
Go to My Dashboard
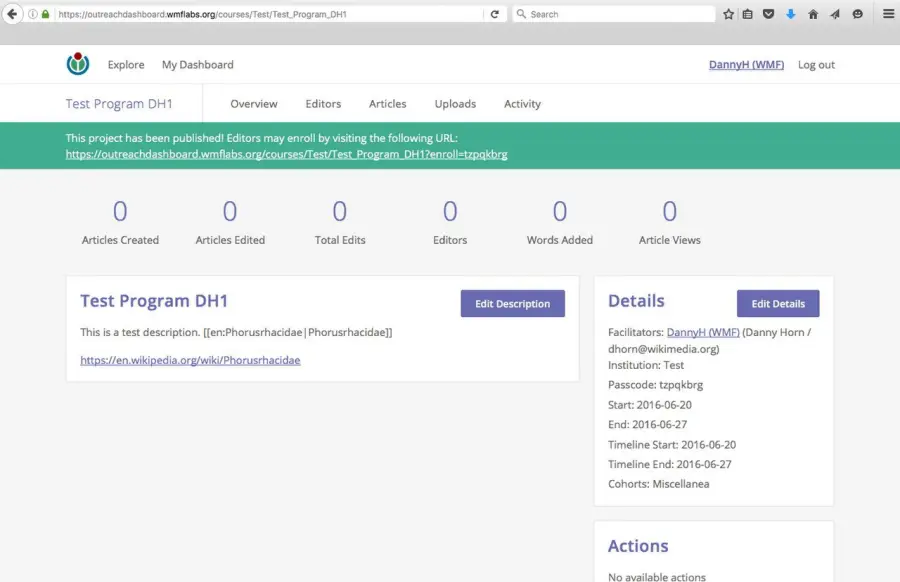[197, 65]
